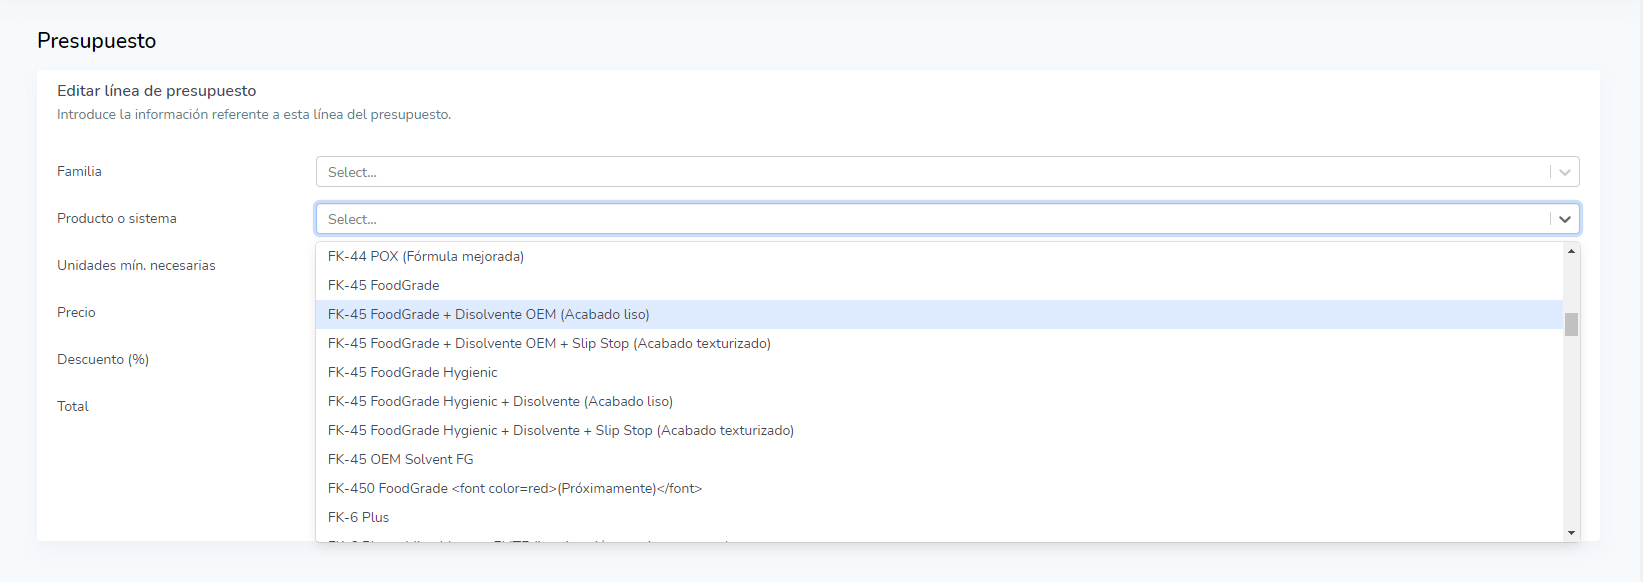Collapse the Producto o sistema dropdown arrow

(1564, 219)
